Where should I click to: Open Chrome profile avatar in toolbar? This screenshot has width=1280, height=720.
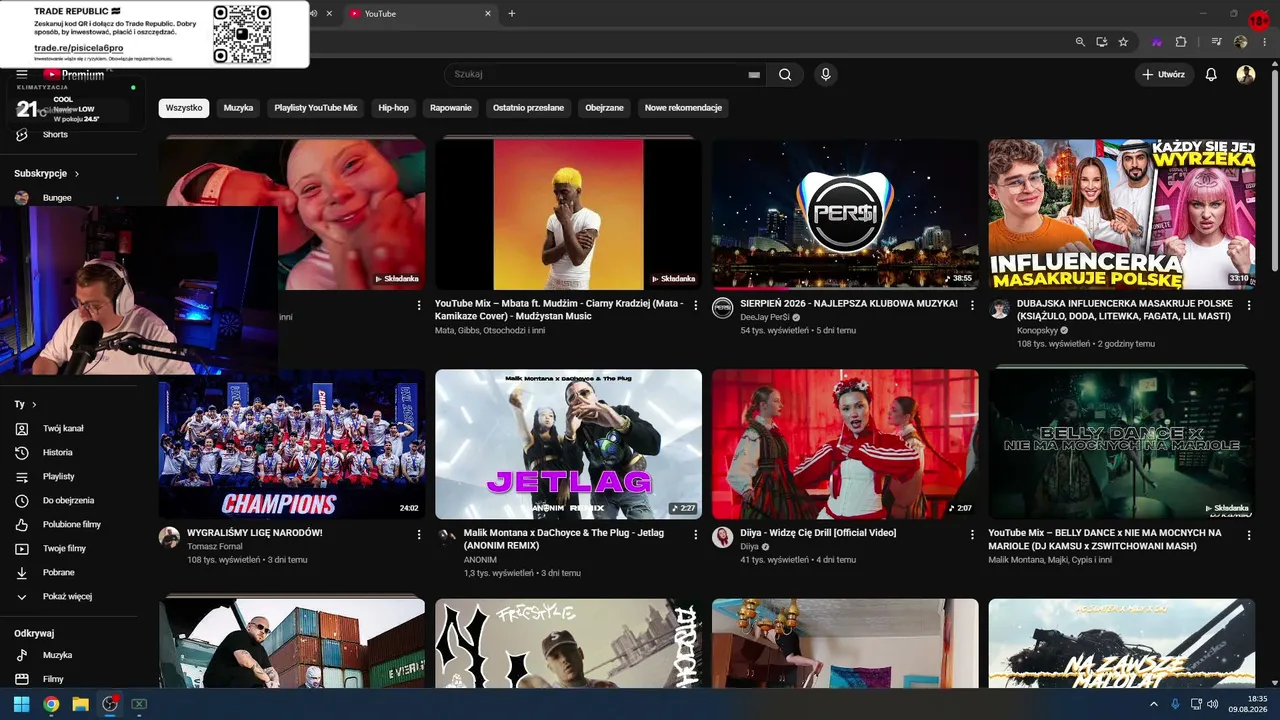point(1241,42)
